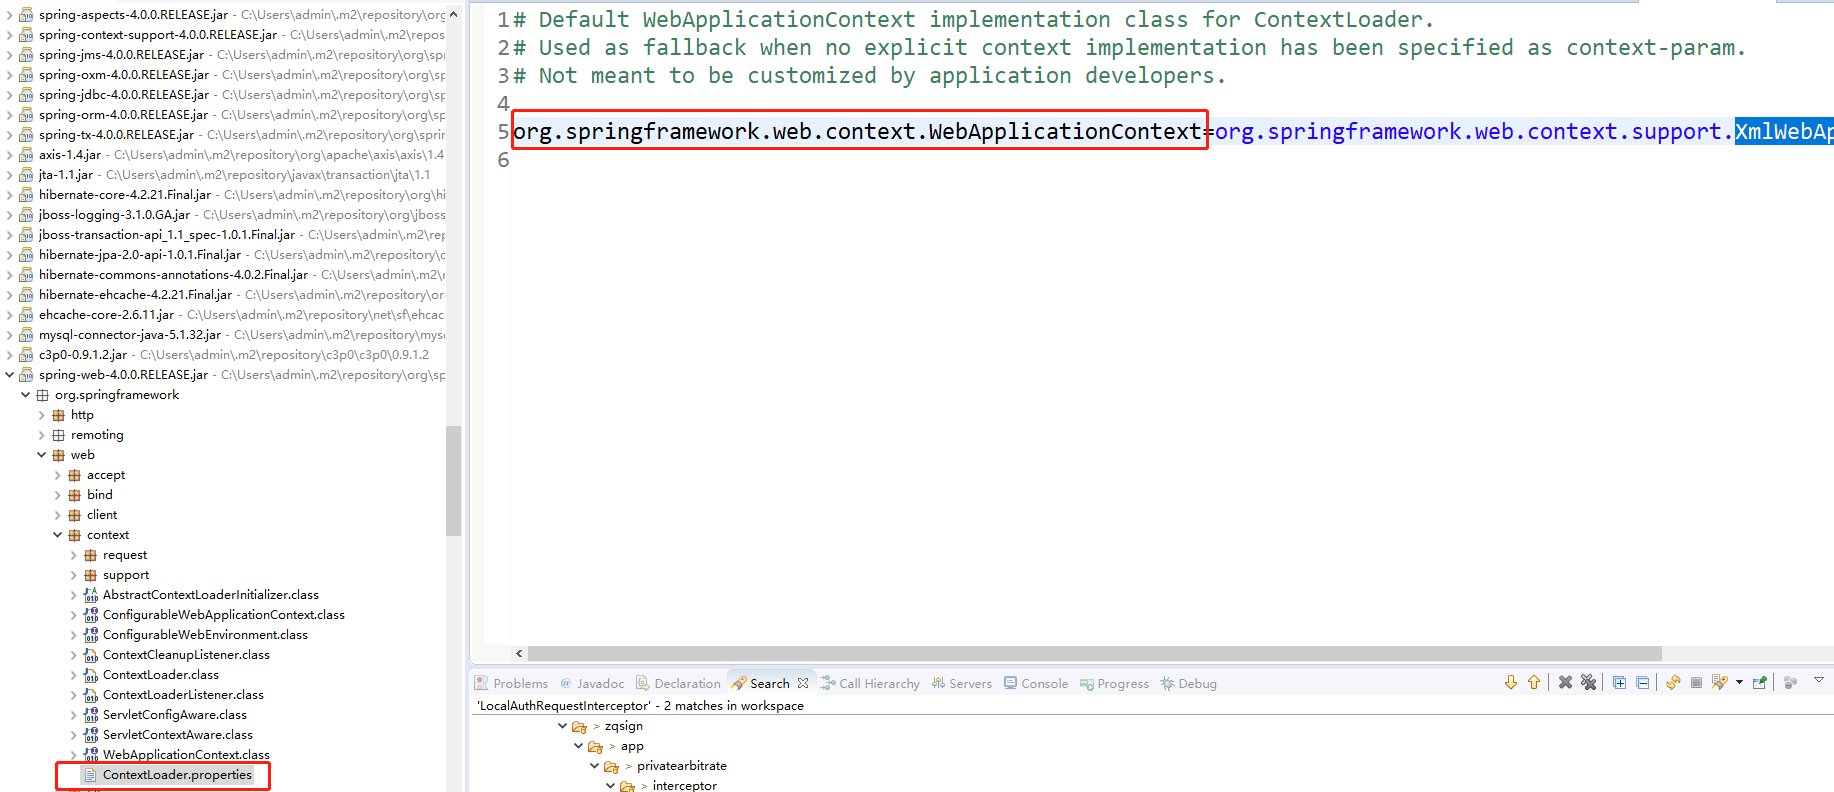Collapse zqsign folder in search results
1834x792 pixels.
coord(562,726)
